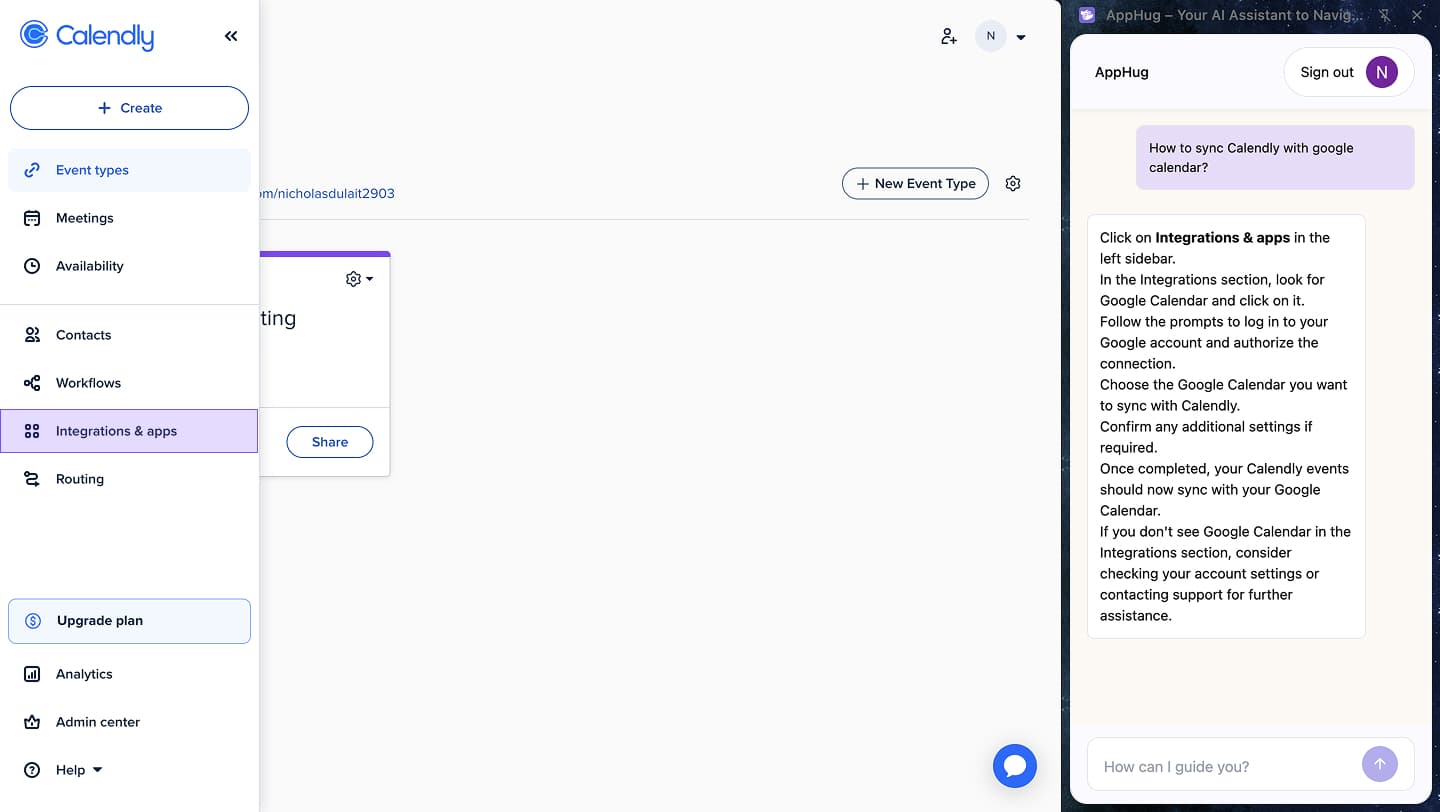Click the Availability clock icon
This screenshot has height=812, width=1440.
(x=32, y=266)
